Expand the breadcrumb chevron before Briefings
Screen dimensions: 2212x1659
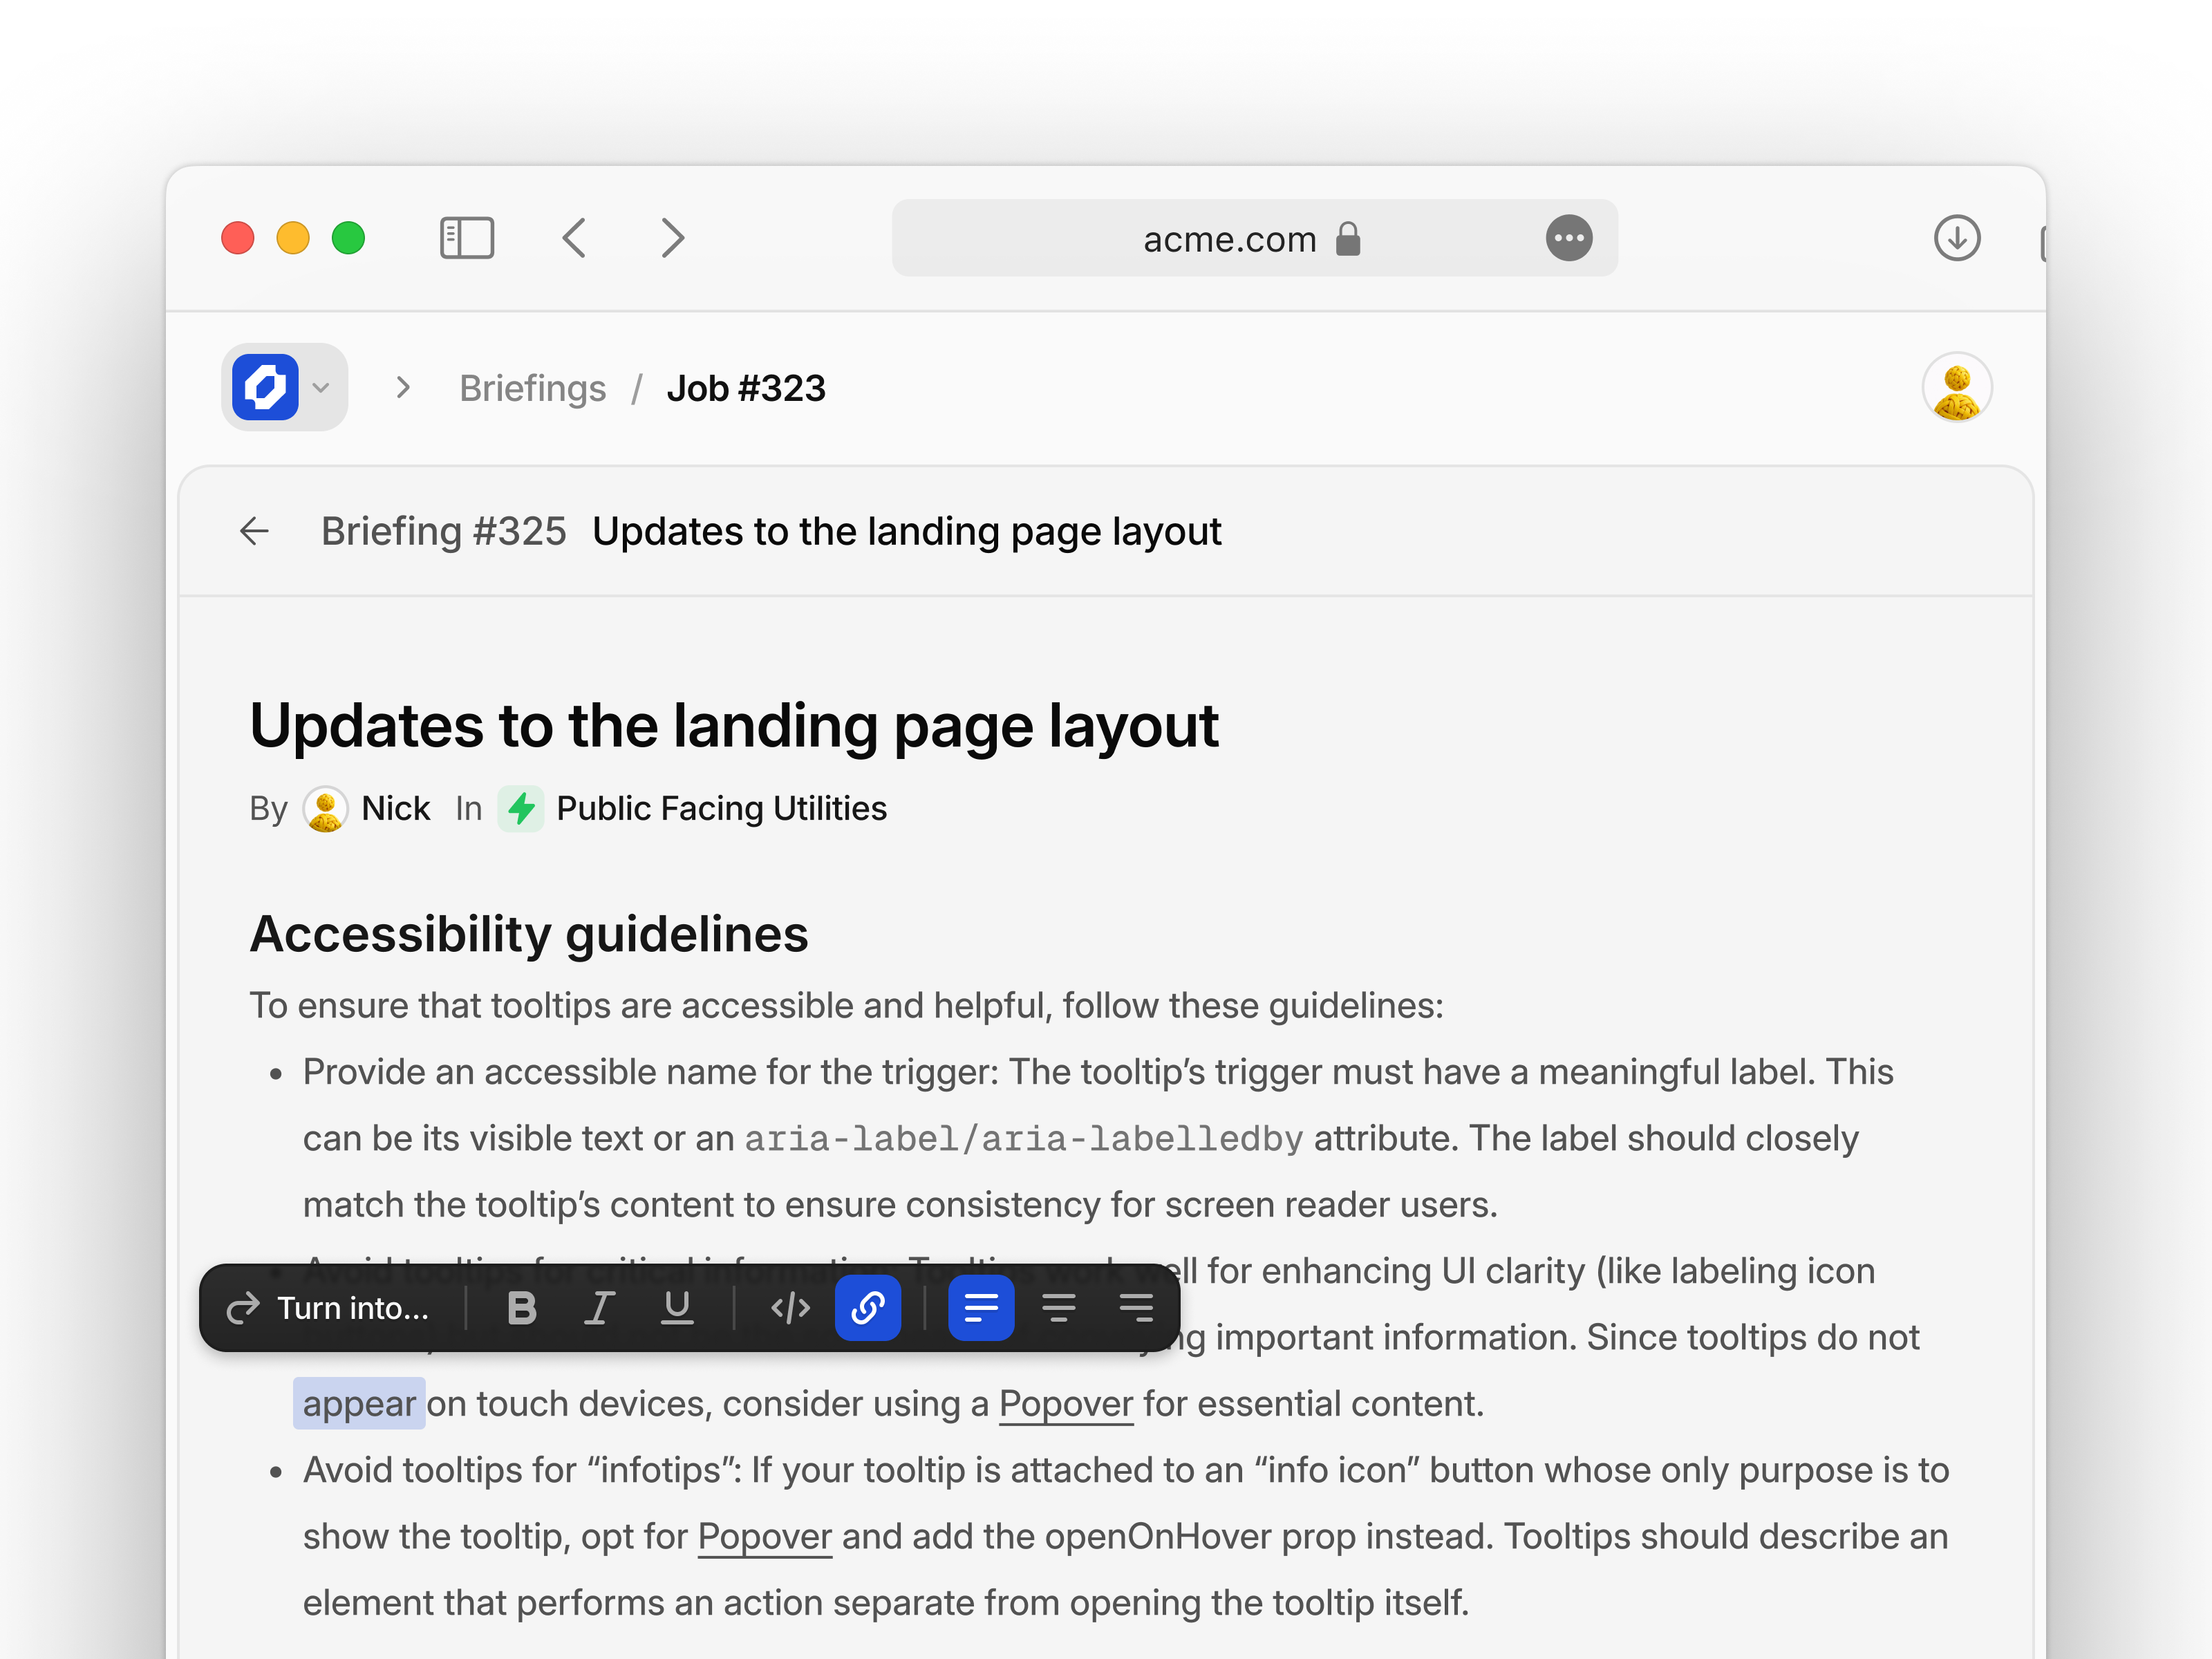pos(403,388)
